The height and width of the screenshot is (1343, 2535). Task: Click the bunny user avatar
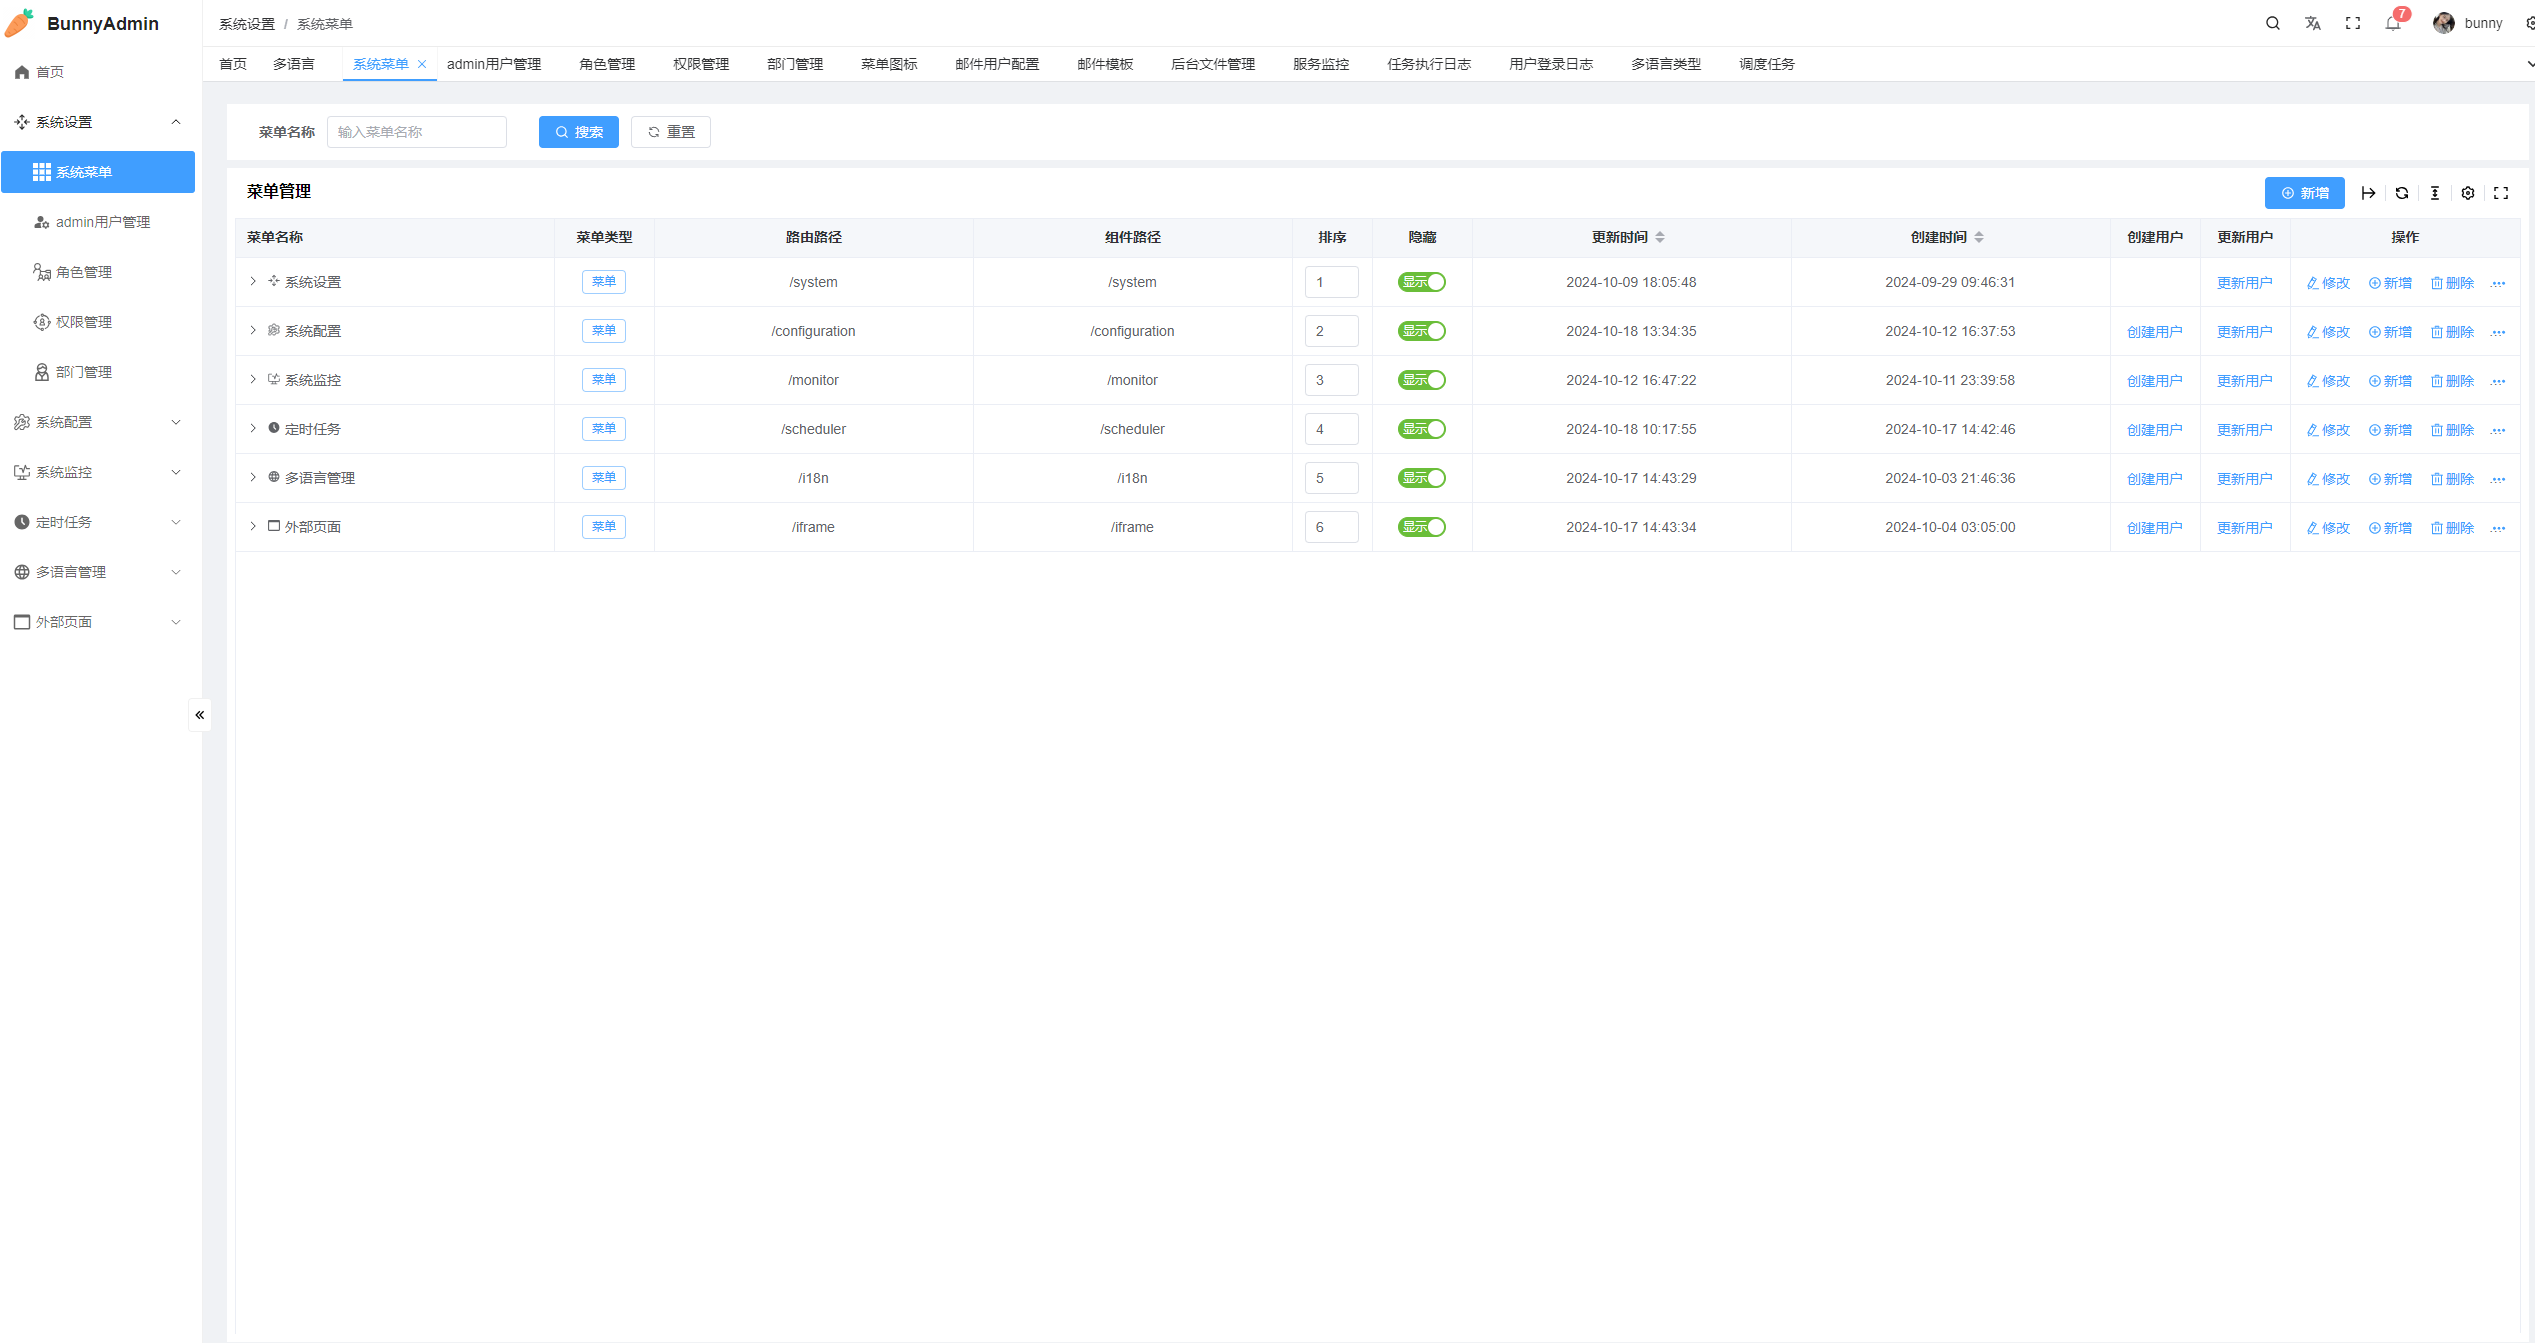[x=2444, y=23]
